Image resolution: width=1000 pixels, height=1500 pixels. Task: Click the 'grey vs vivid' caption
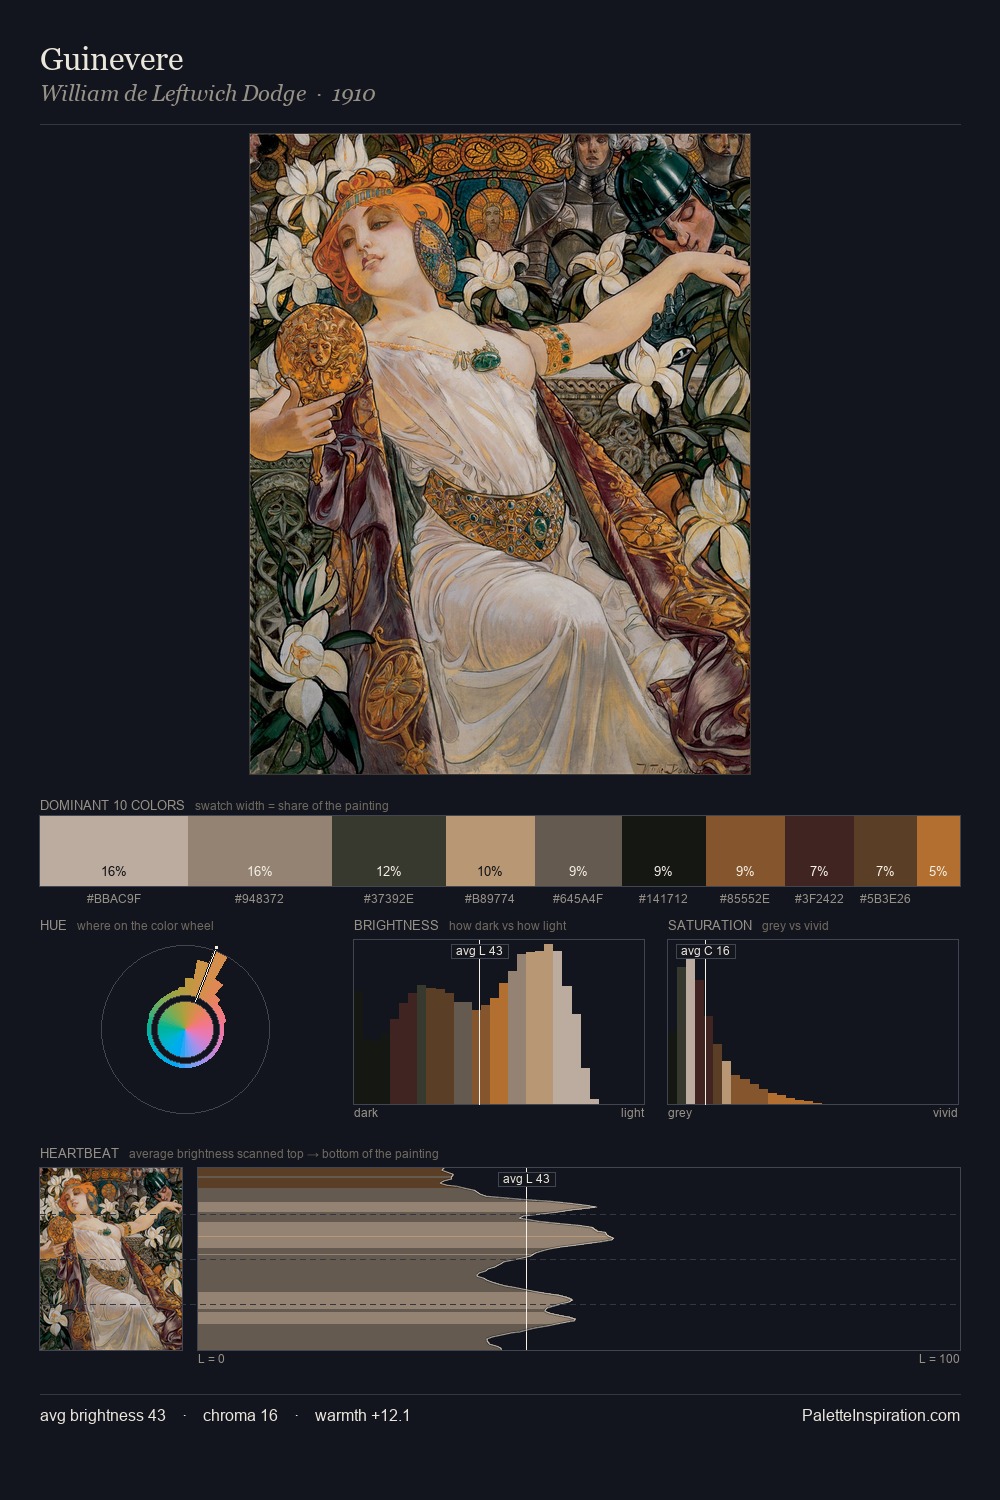pos(795,926)
